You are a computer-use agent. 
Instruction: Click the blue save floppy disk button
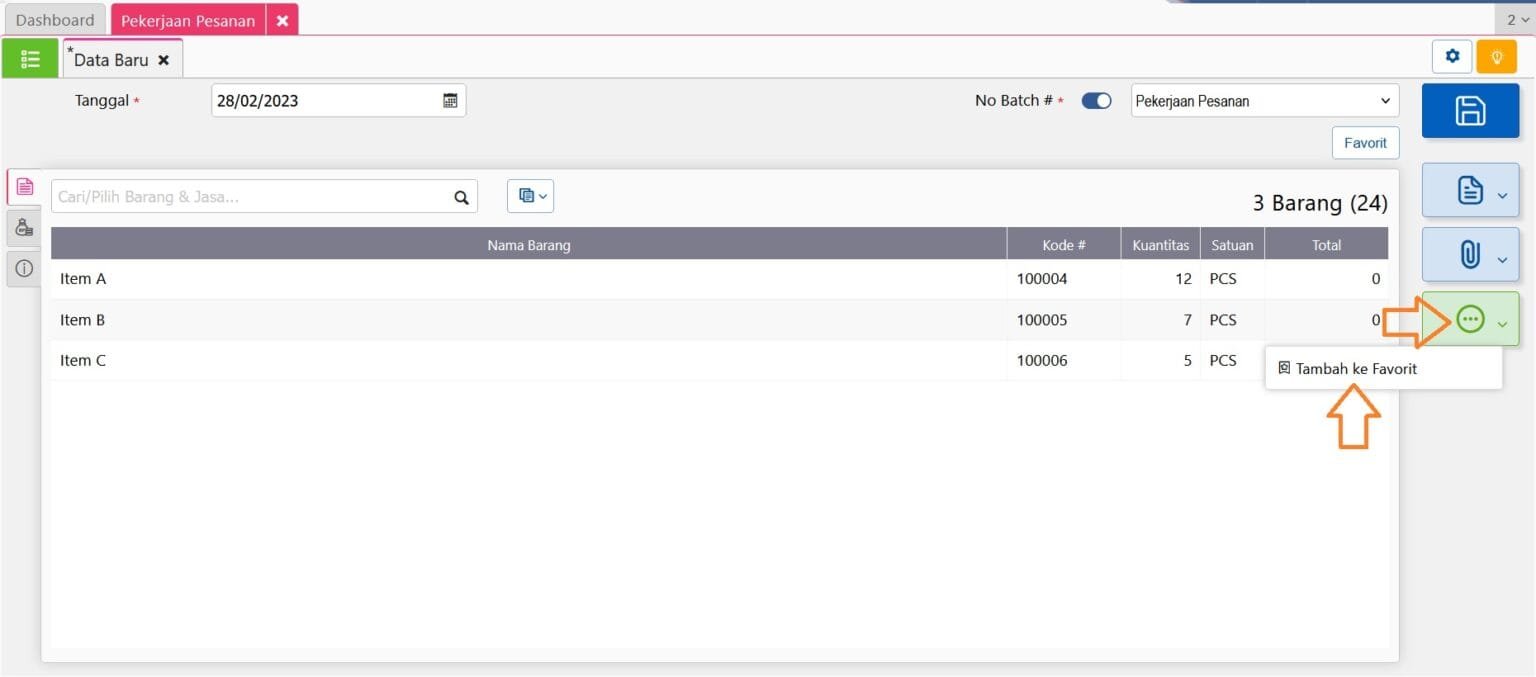1470,111
